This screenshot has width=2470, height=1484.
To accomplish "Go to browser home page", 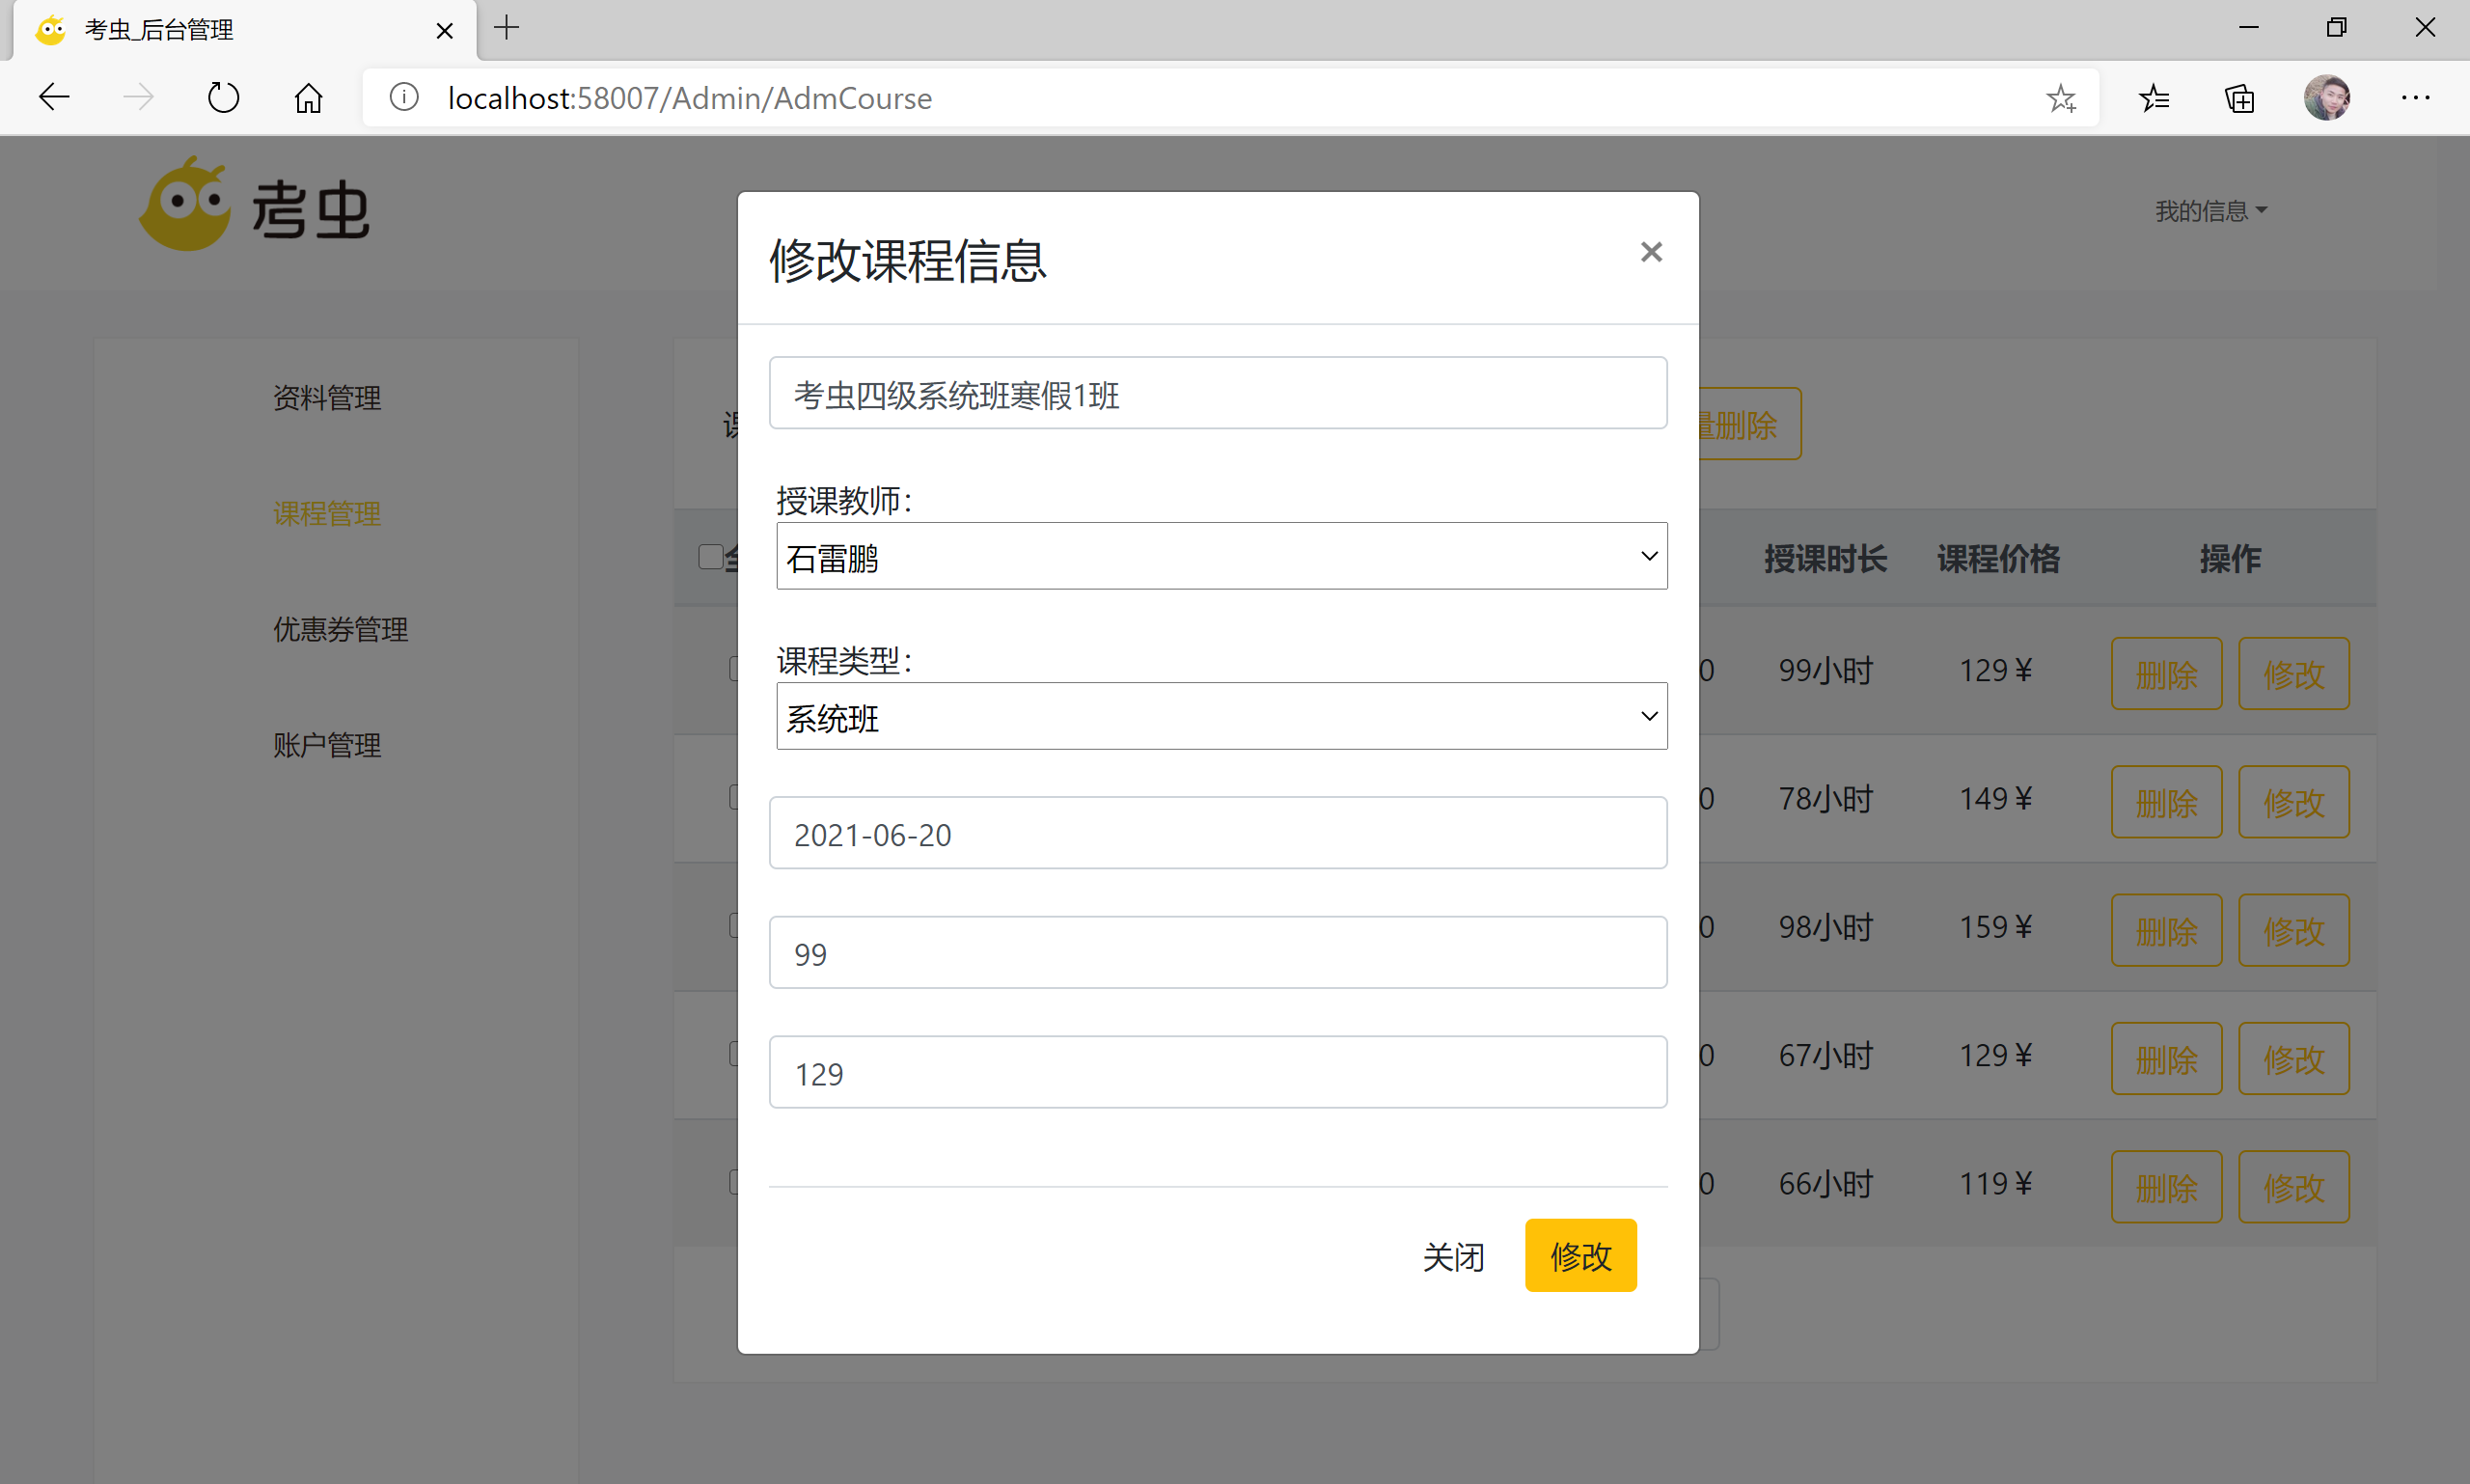I will [308, 97].
